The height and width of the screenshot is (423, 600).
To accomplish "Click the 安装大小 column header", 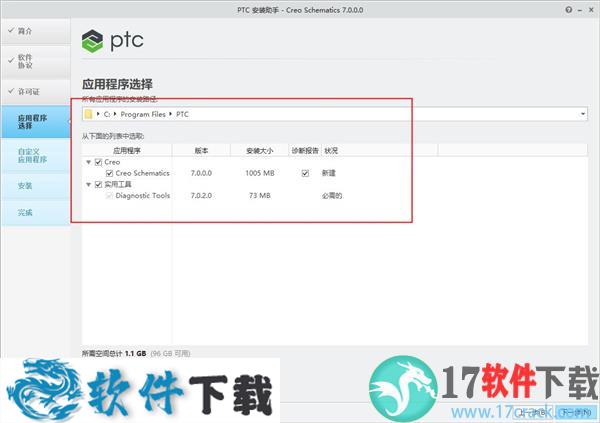I will tap(259, 150).
